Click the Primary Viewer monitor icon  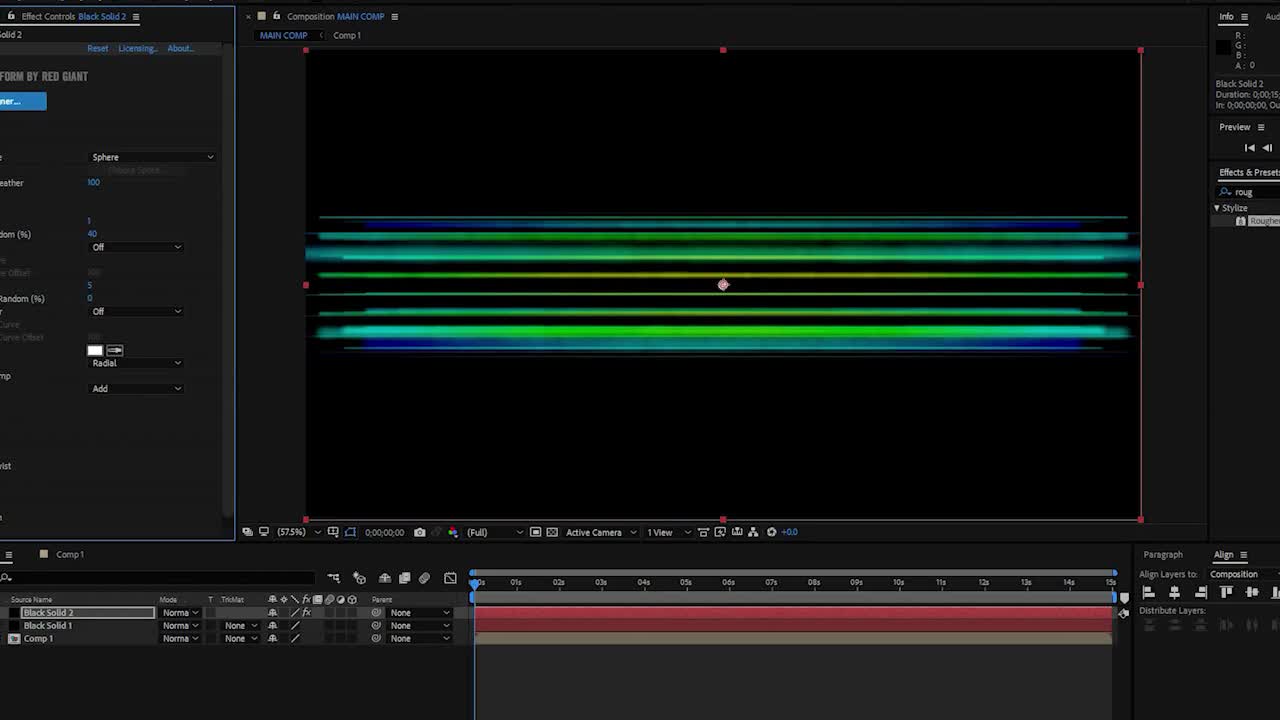pyautogui.click(x=263, y=532)
